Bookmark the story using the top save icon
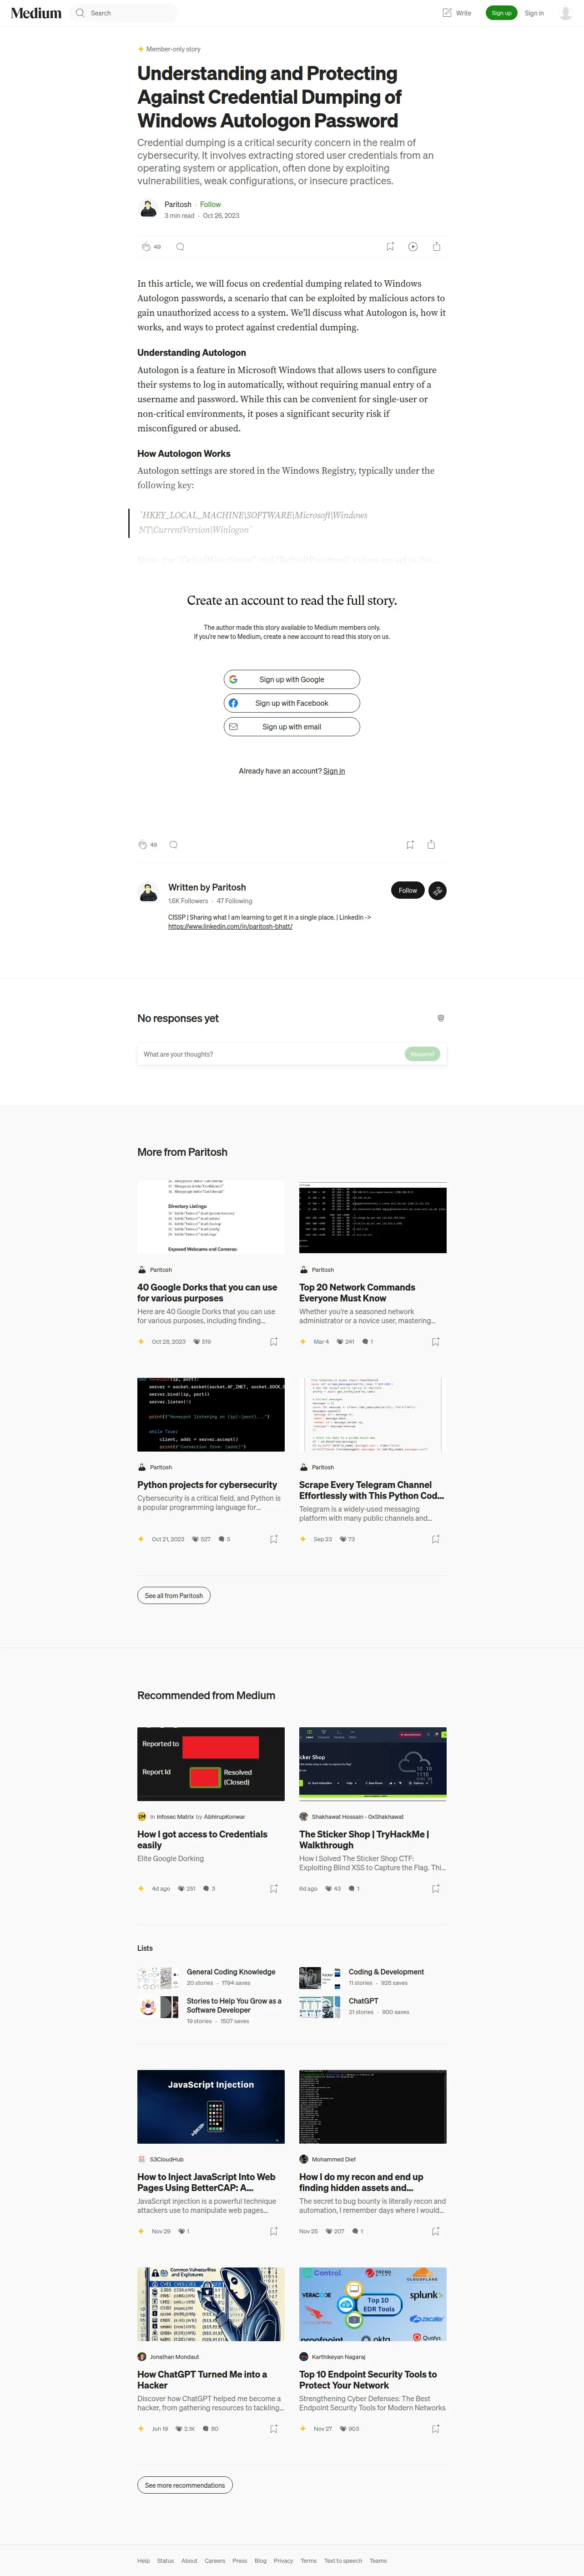584x2576 pixels. [390, 246]
